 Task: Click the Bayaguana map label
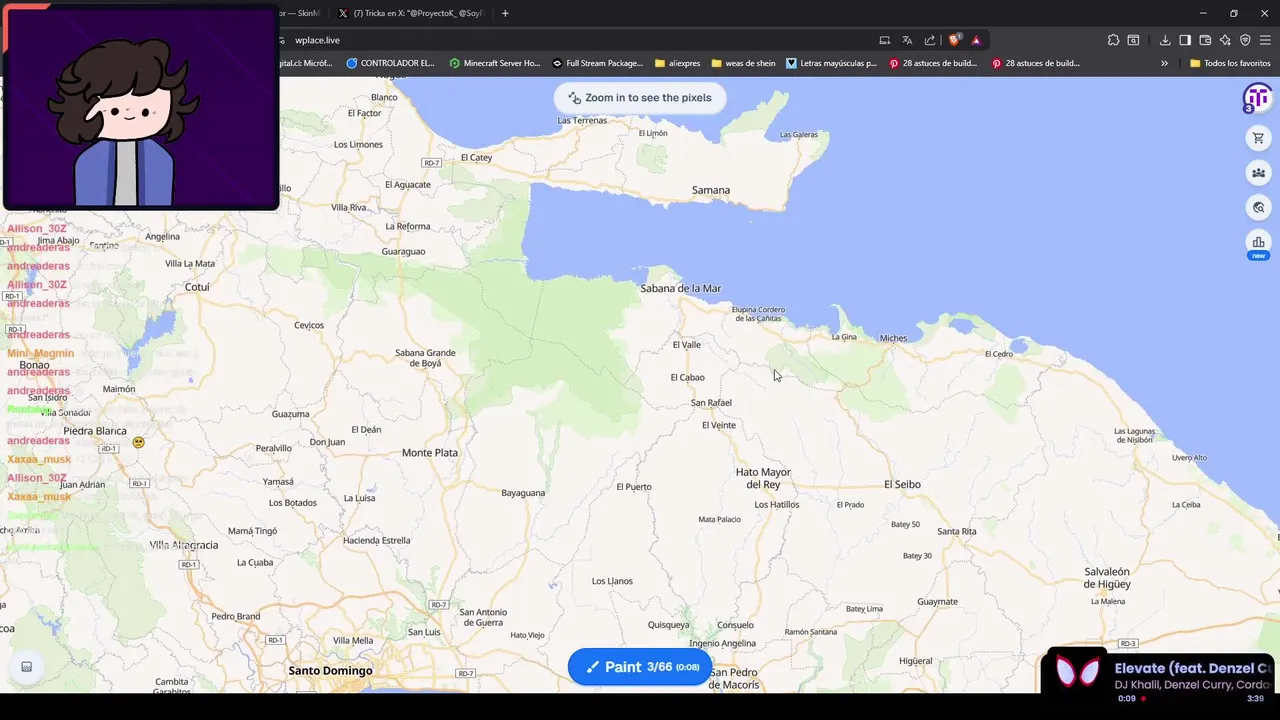[x=523, y=493]
